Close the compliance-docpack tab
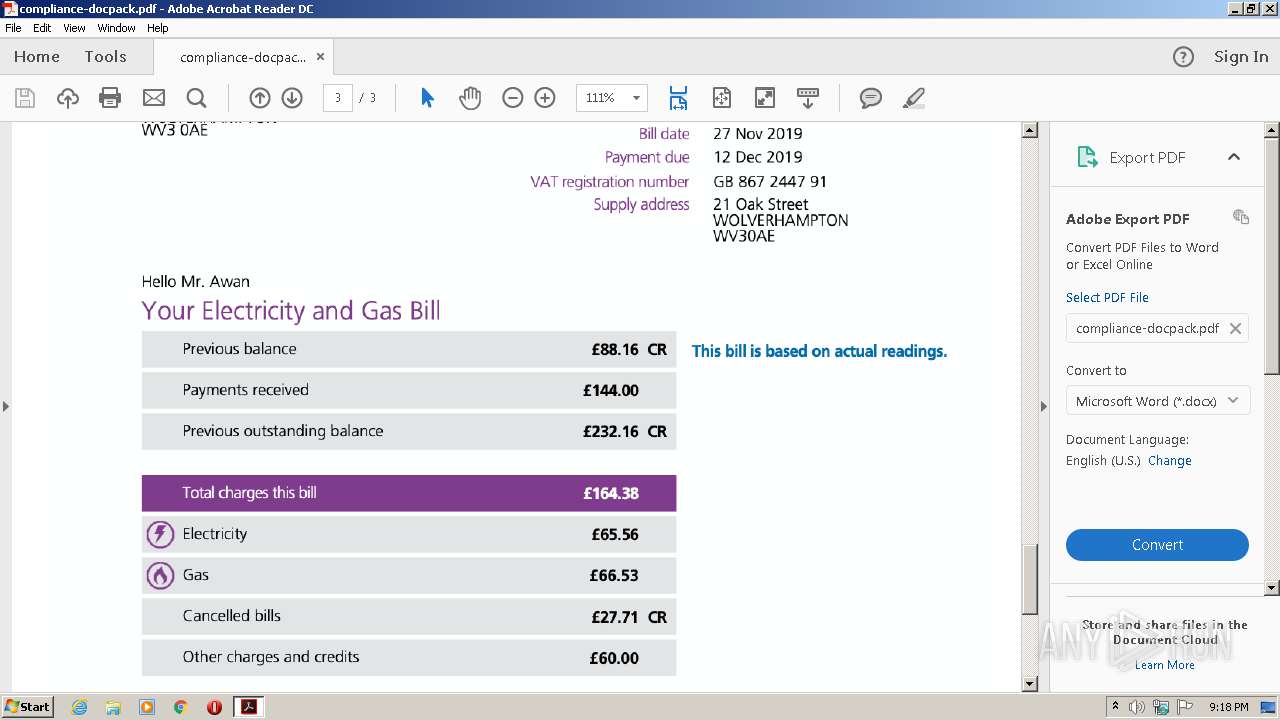Image resolution: width=1280 pixels, height=720 pixels. 320,57
